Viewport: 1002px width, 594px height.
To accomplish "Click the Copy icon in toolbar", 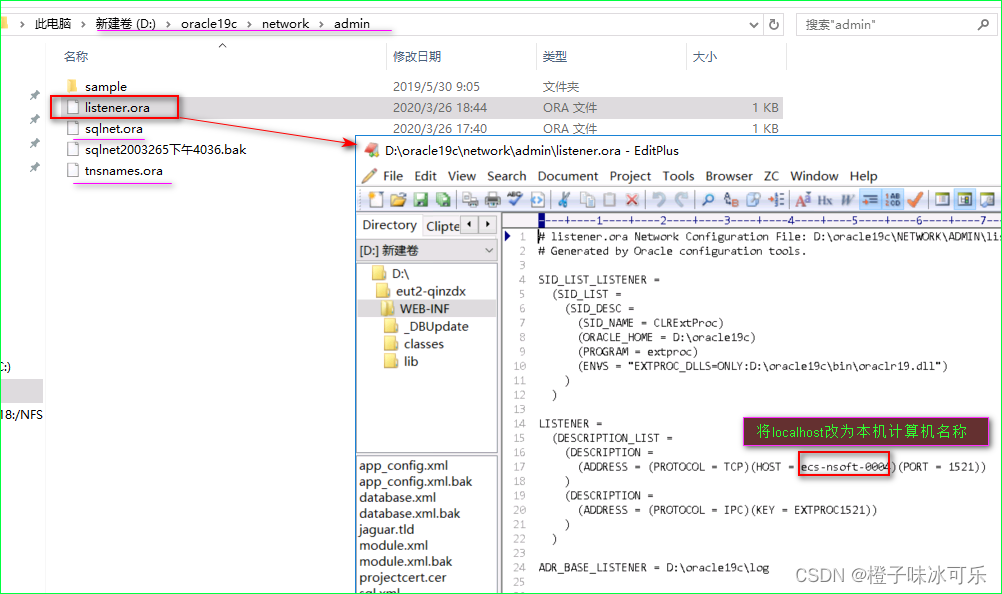I will pos(587,200).
